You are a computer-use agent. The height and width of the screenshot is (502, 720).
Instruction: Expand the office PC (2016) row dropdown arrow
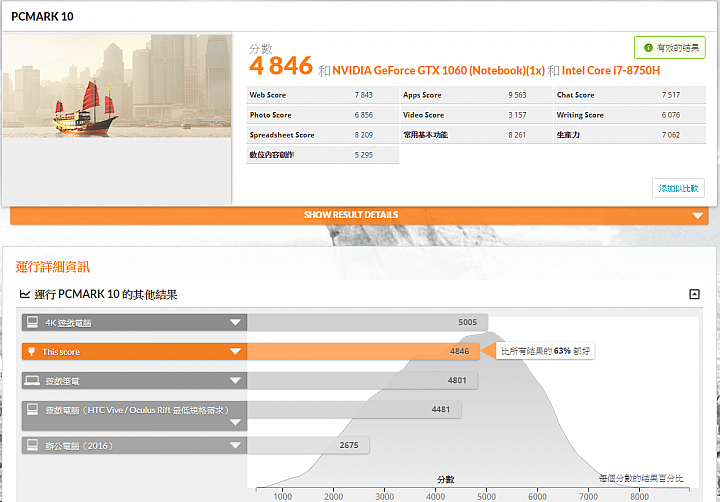coord(235,446)
